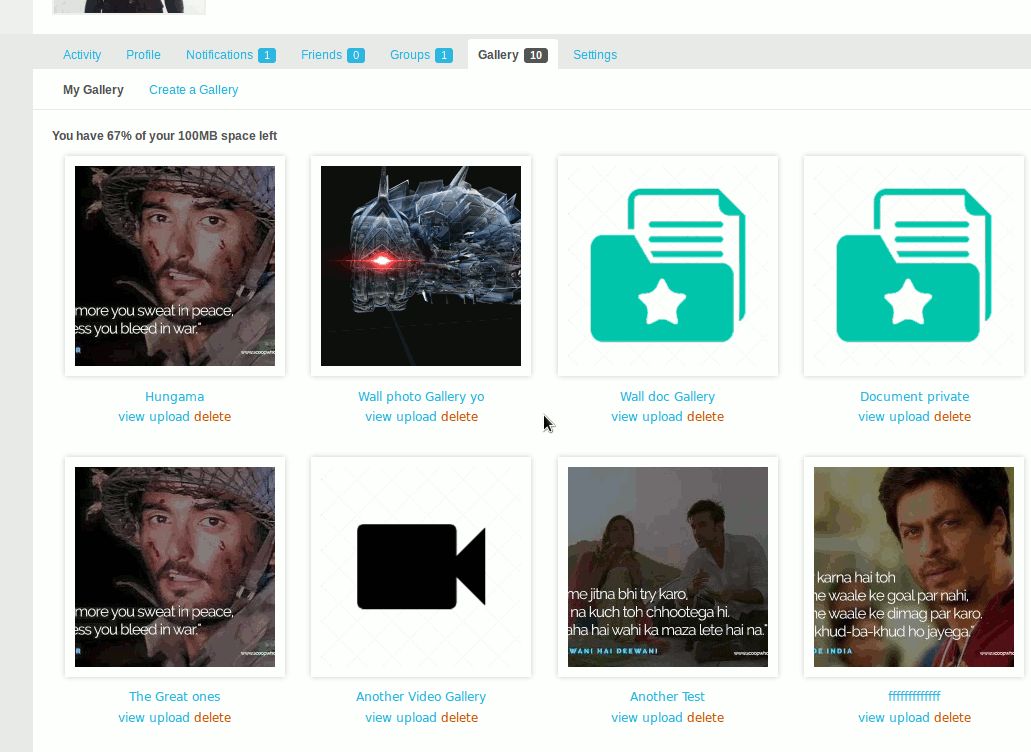
Task: View the Hungama gallery
Action: pos(132,416)
